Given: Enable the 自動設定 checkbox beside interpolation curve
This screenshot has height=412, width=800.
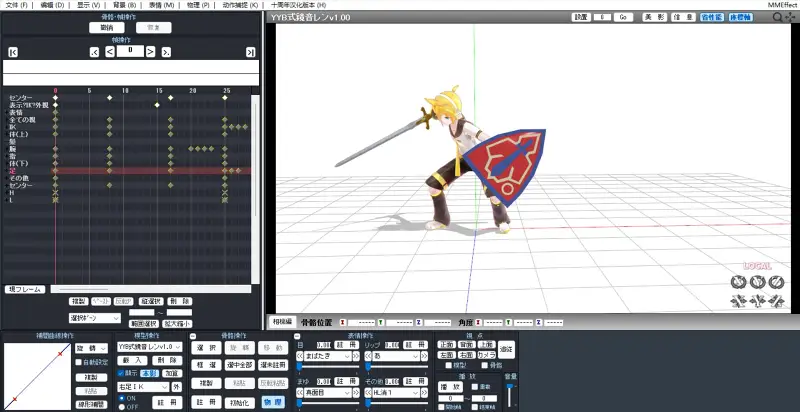Looking at the screenshot, I should [x=79, y=362].
